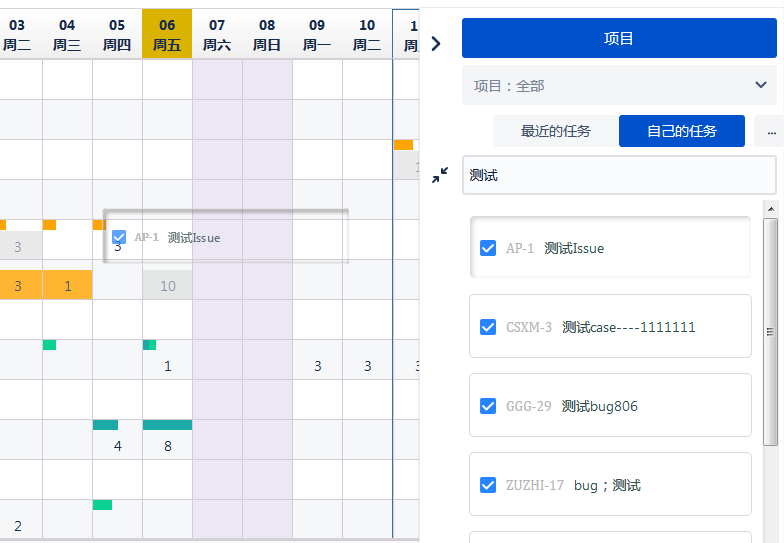The height and width of the screenshot is (543, 784).
Task: Open the more options ellipsis button
Action: point(769,131)
